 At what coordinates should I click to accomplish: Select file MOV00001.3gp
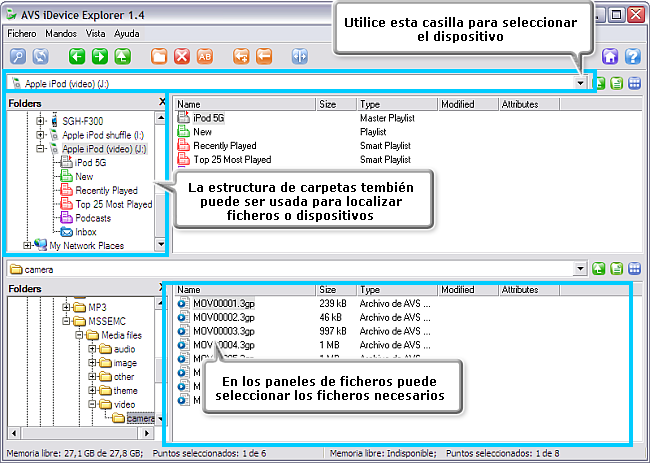tap(224, 303)
